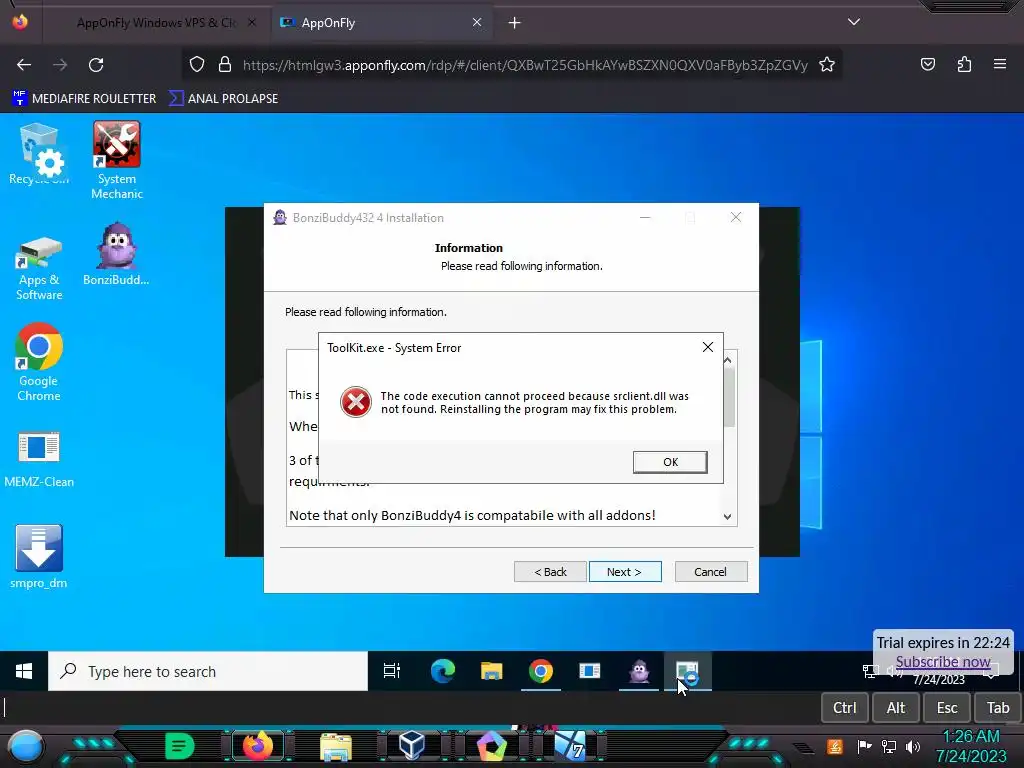Cancel the BonziBuddy installation
Viewport: 1024px width, 768px height.
point(711,571)
